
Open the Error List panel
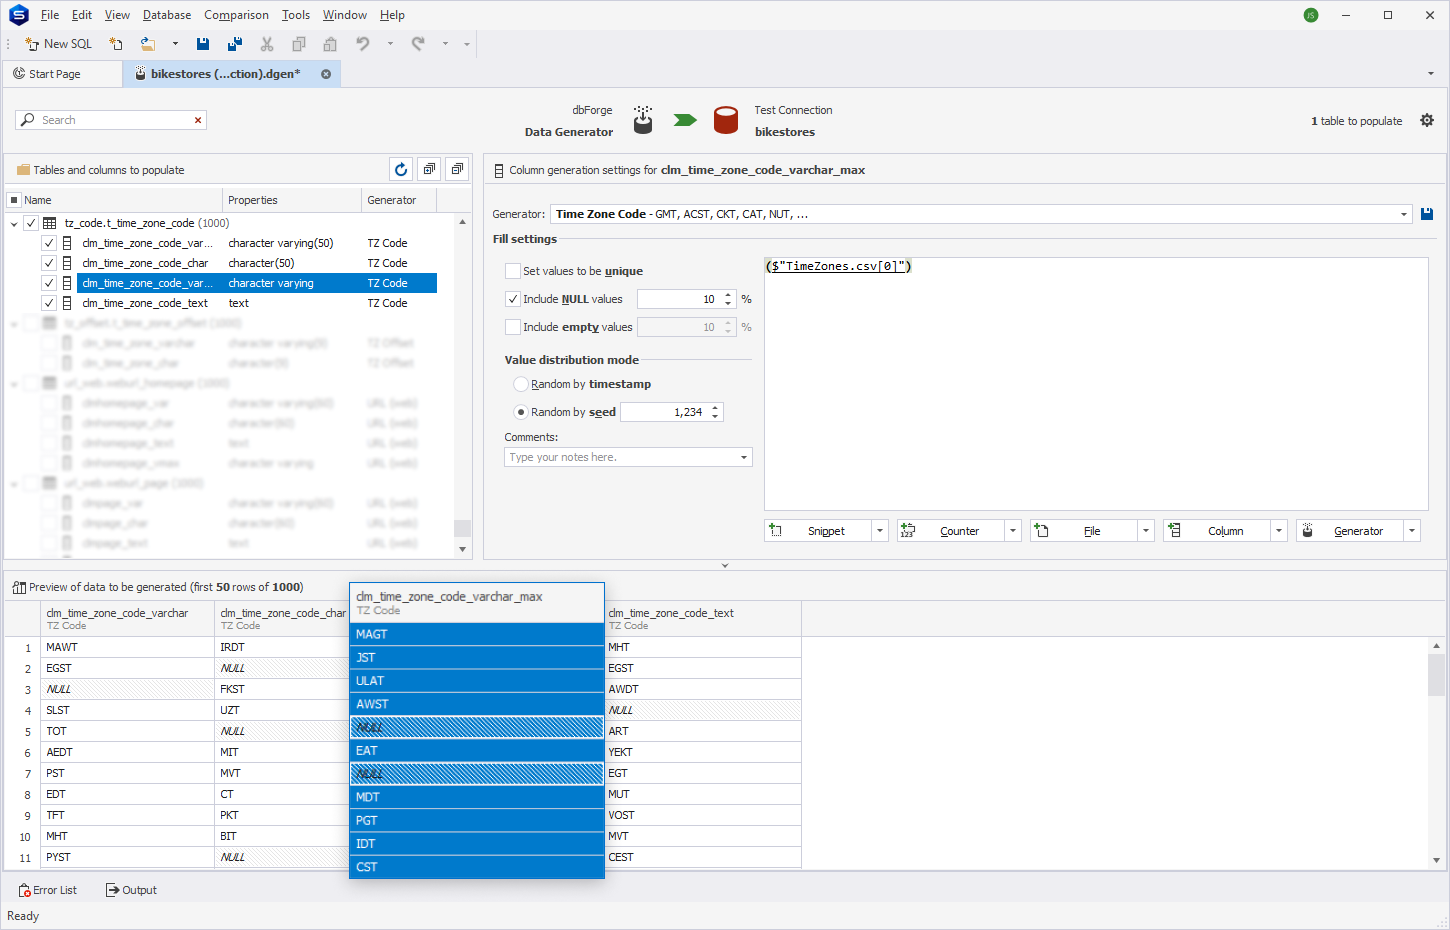pos(48,890)
